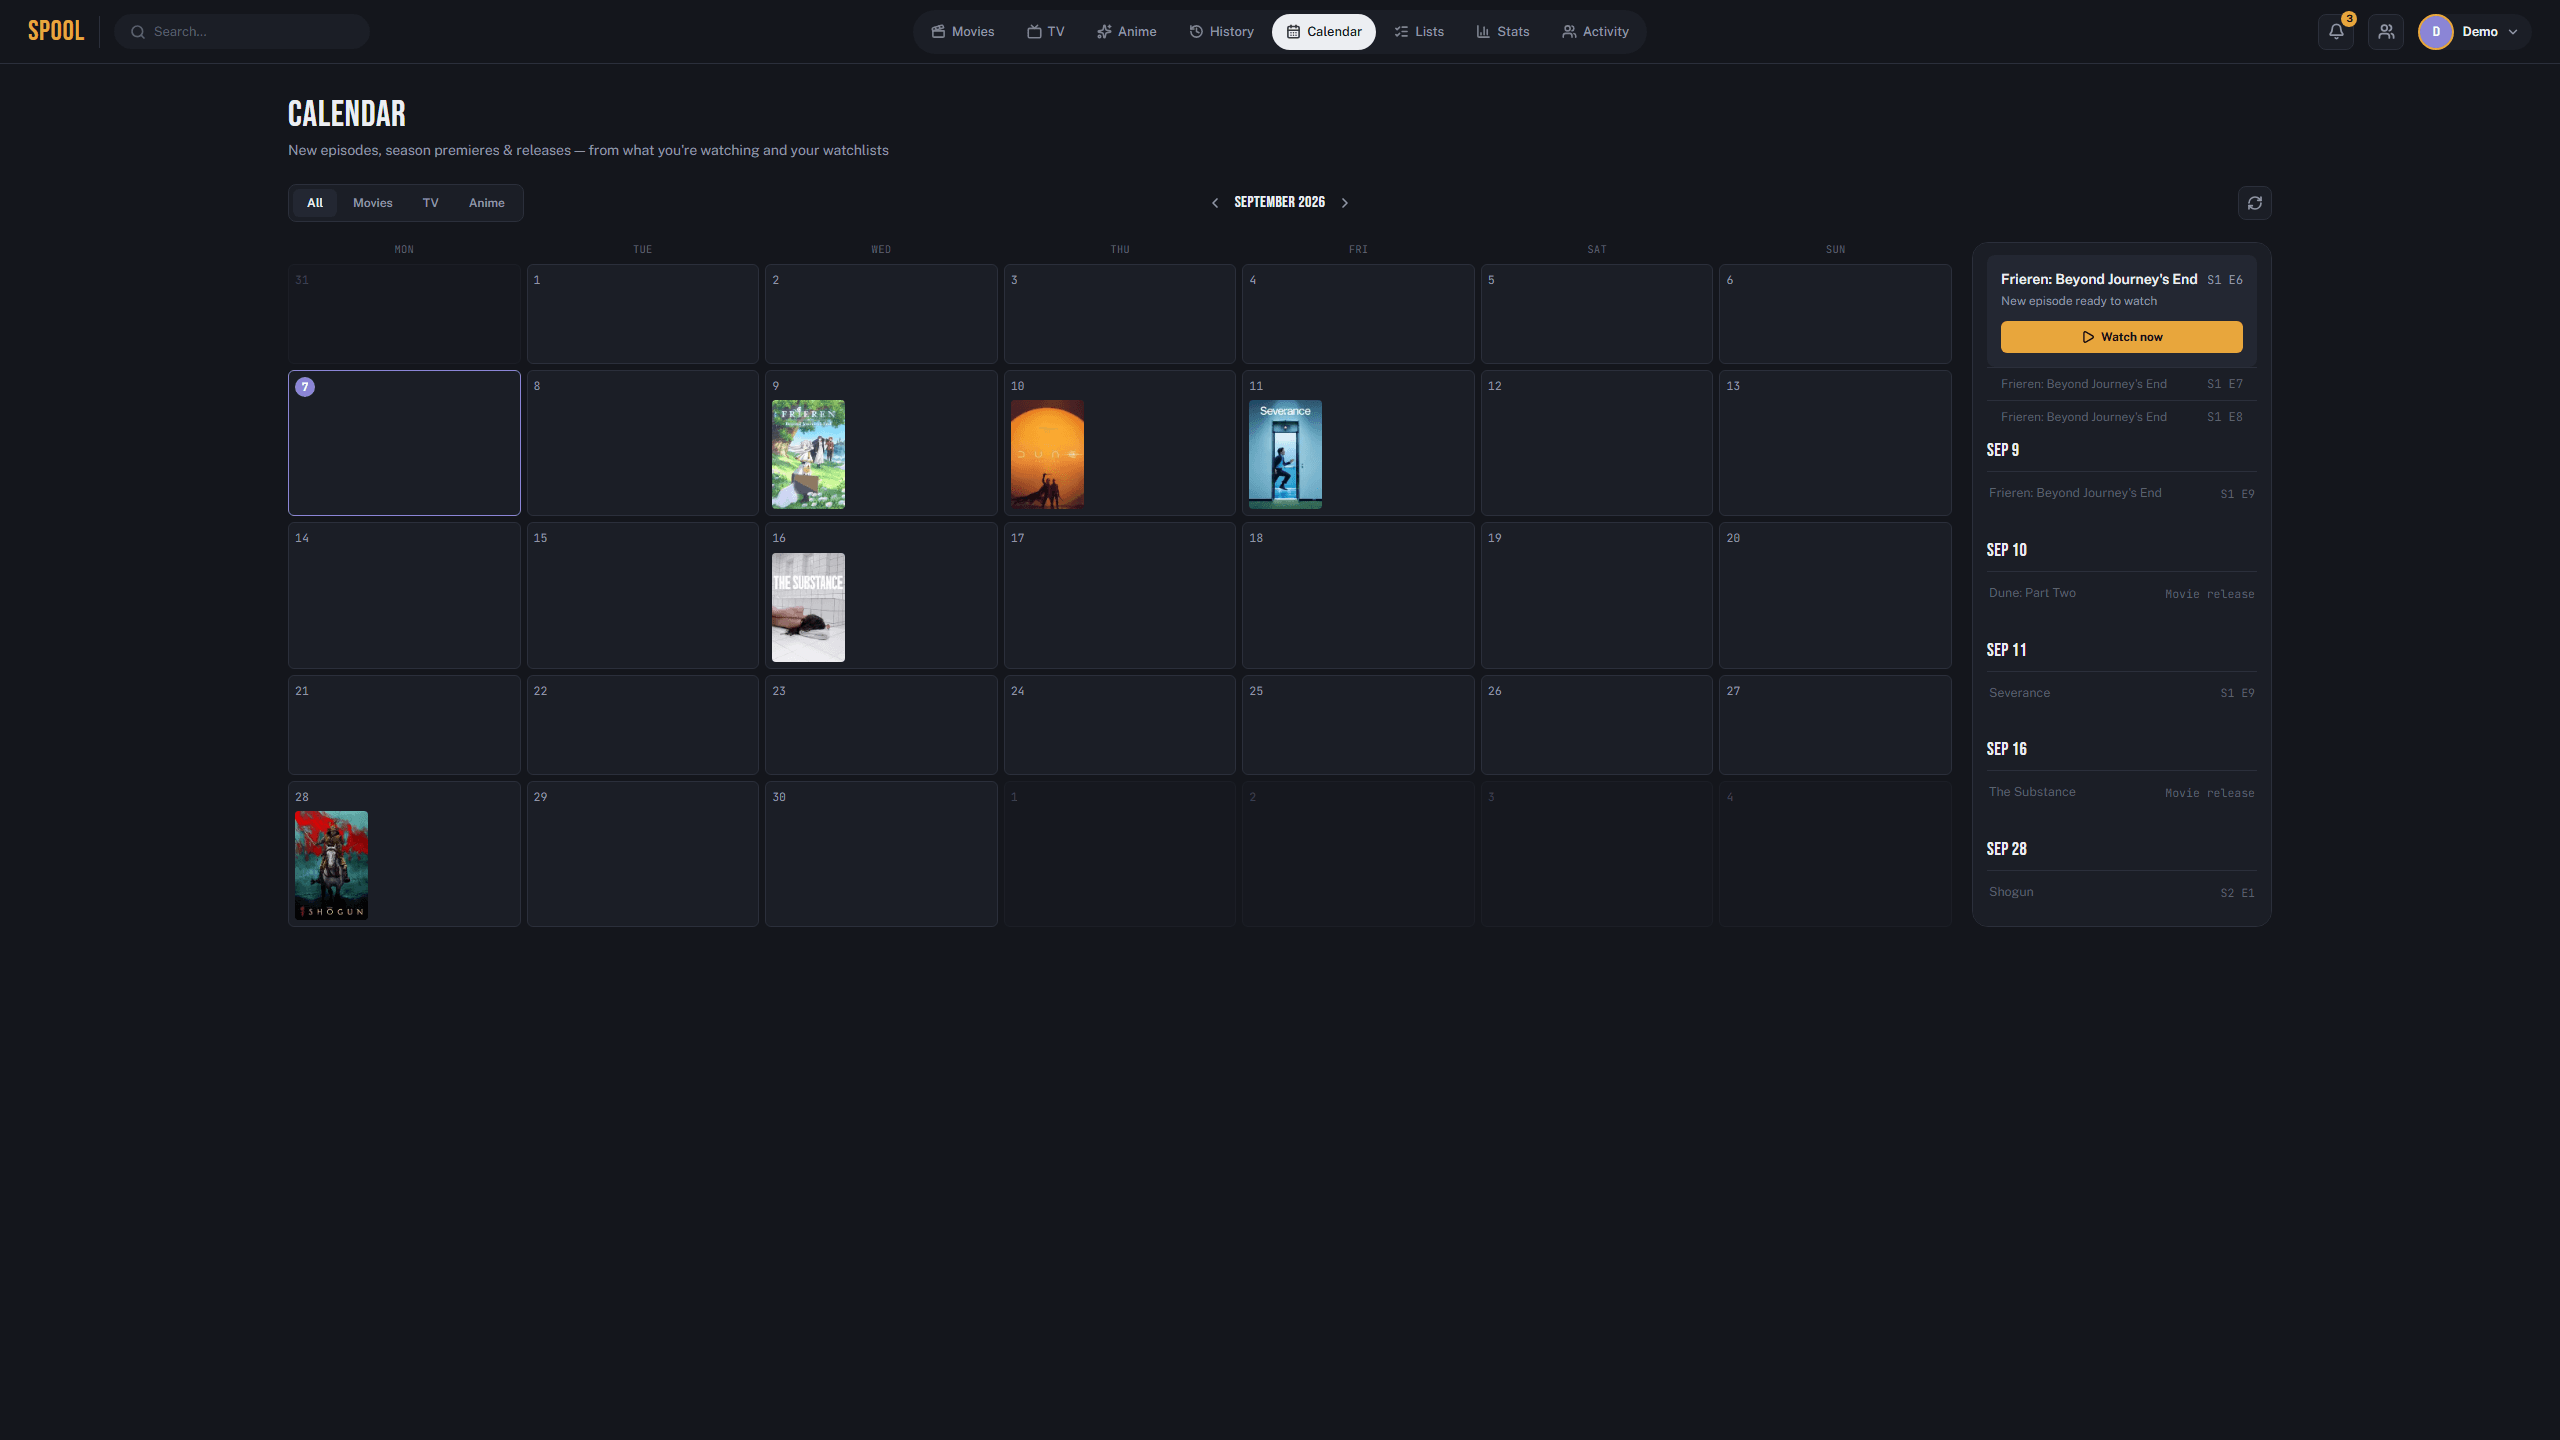This screenshot has width=2560, height=1440.
Task: Open the friends icon button
Action: pos(2386,32)
